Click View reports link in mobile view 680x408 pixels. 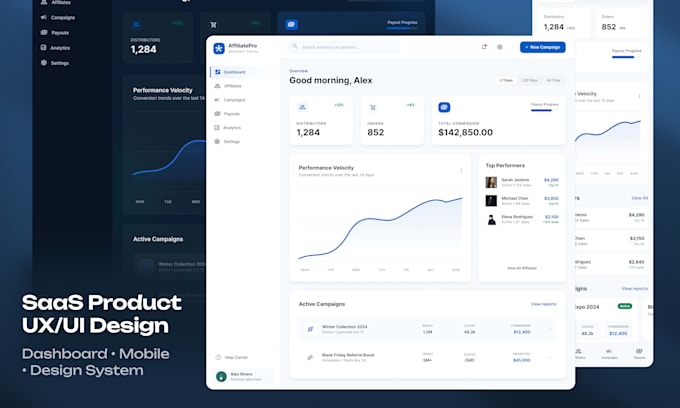tap(634, 288)
